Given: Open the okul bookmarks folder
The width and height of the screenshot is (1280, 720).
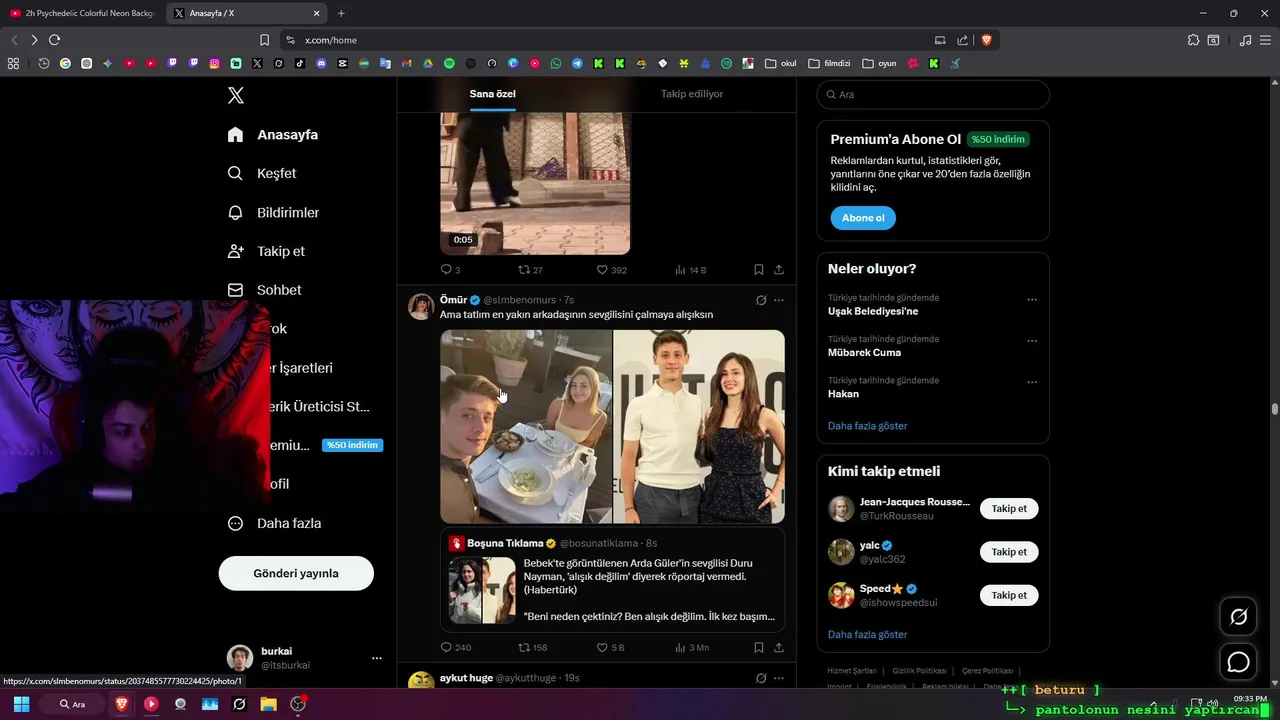Looking at the screenshot, I should [781, 63].
